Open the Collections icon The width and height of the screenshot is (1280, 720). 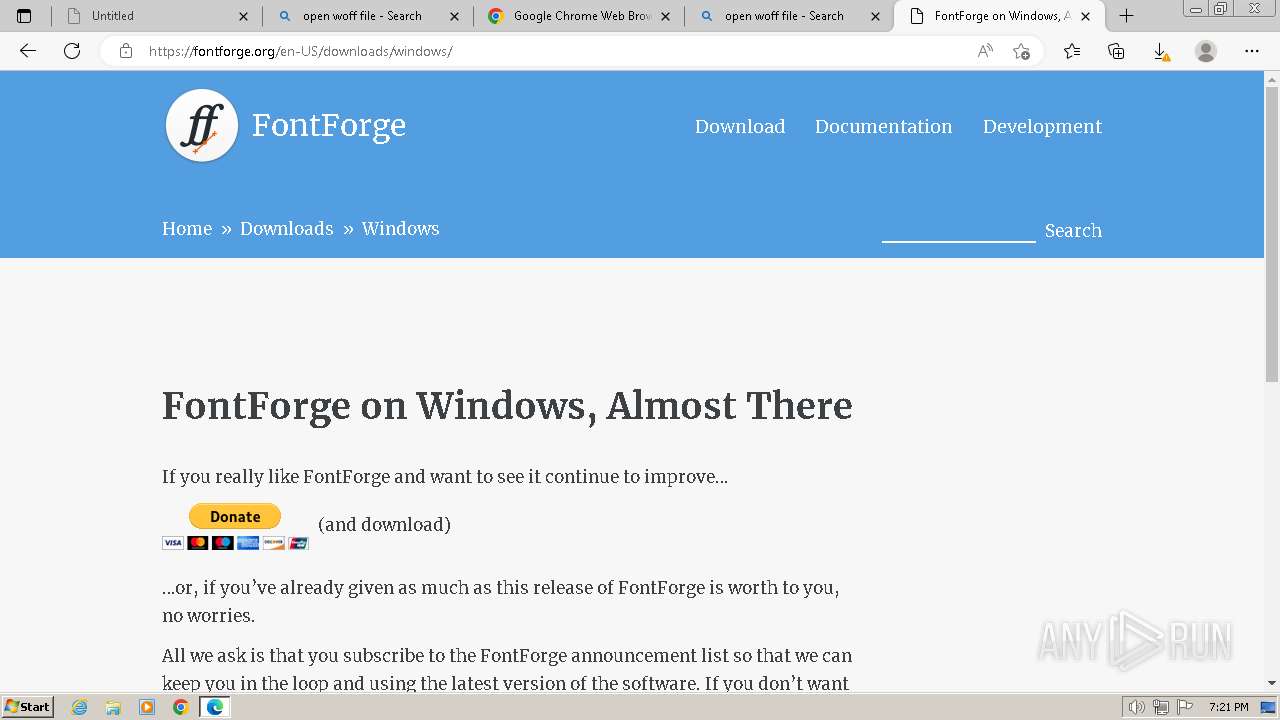pyautogui.click(x=1116, y=51)
